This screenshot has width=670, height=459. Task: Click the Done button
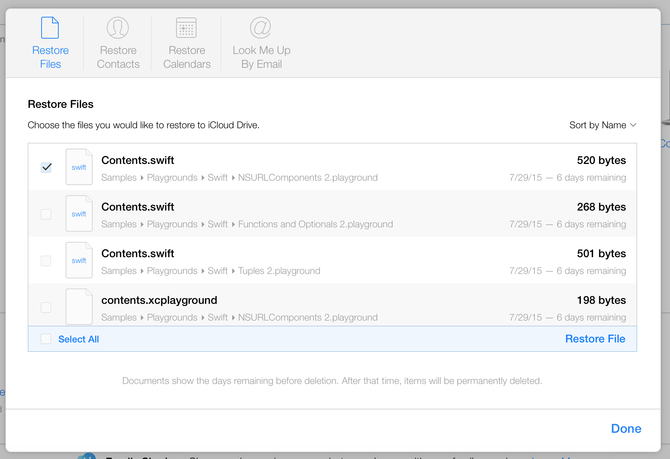pos(626,429)
